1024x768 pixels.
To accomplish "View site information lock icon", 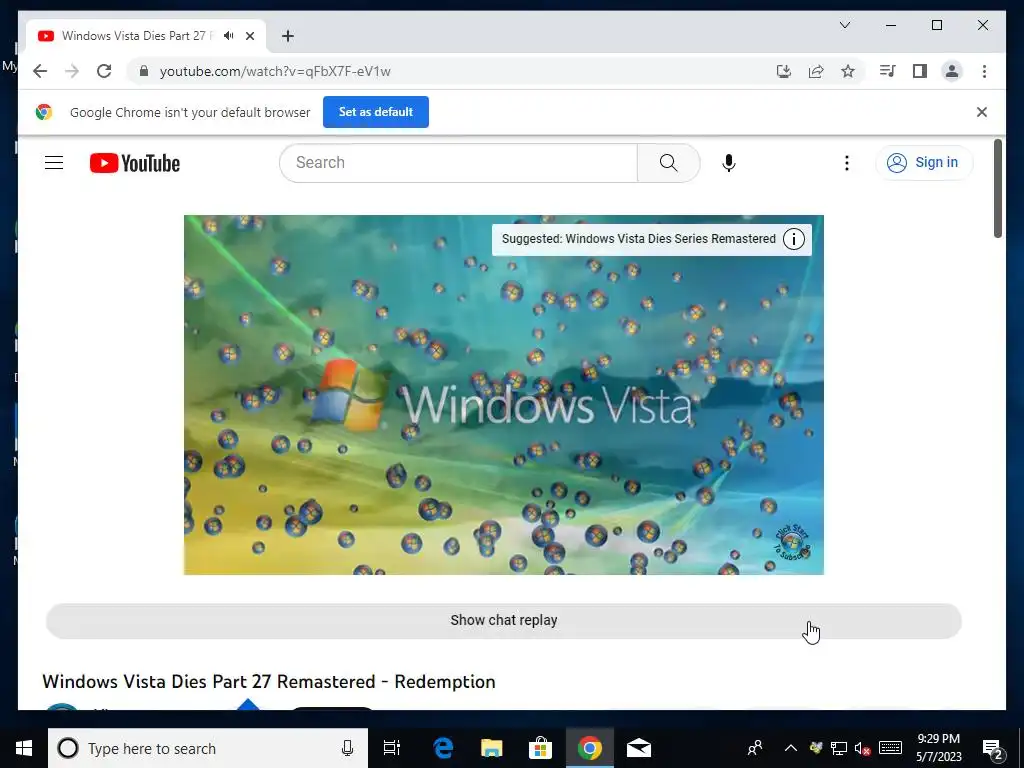I will (x=144, y=71).
